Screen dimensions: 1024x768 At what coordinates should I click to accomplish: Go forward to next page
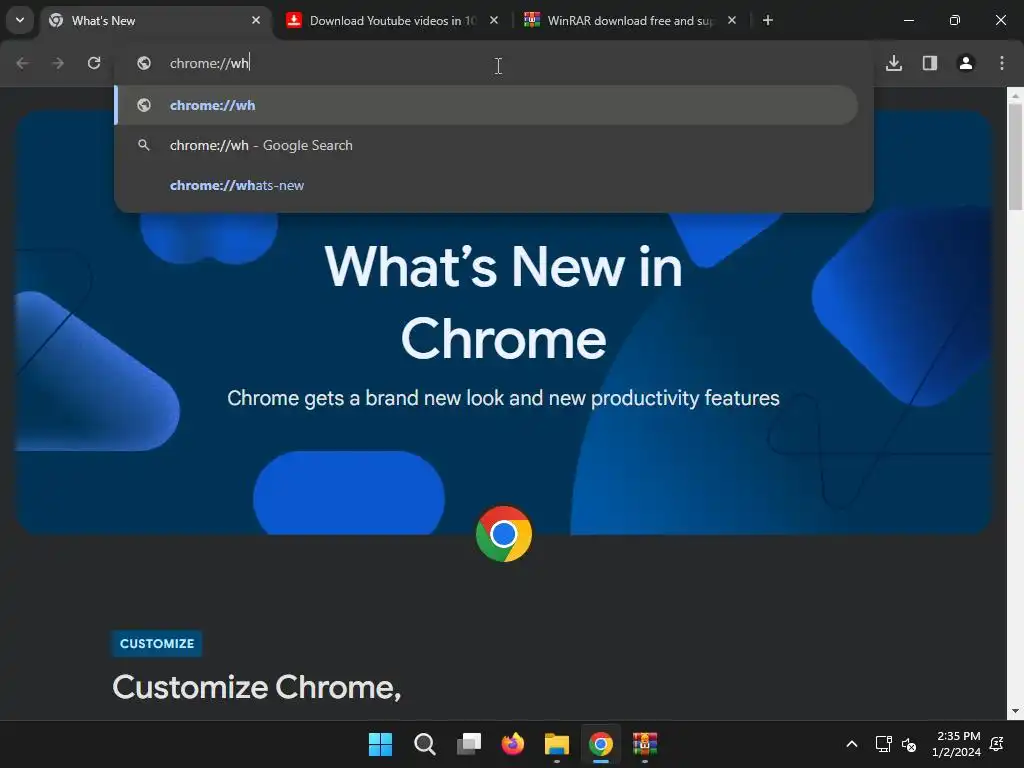coord(58,63)
